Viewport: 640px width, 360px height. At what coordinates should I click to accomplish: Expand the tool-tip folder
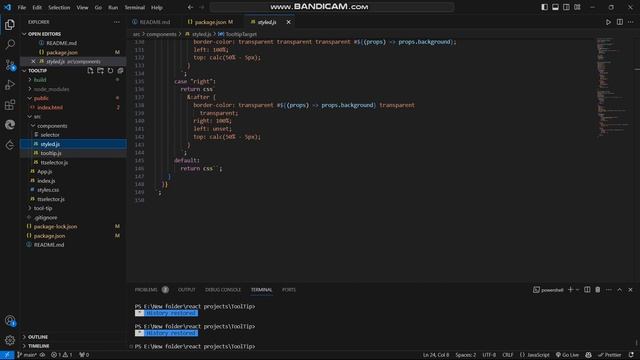pos(30,208)
